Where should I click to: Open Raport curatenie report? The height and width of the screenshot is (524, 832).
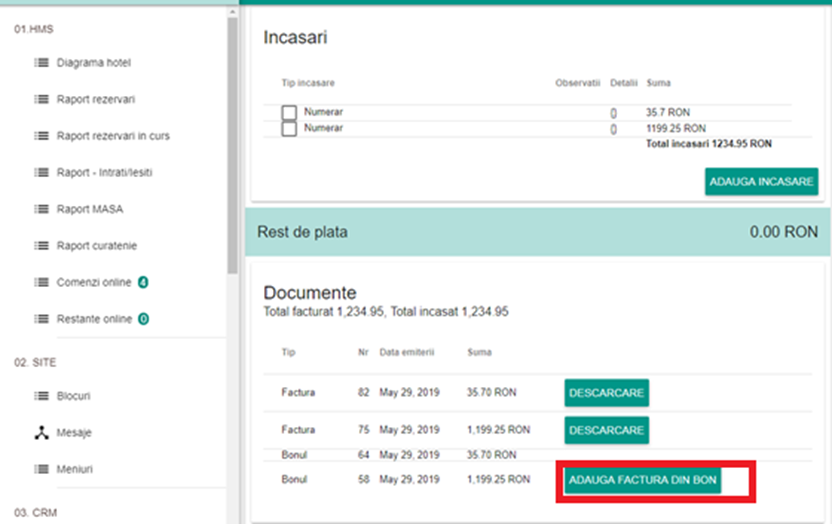(x=97, y=246)
